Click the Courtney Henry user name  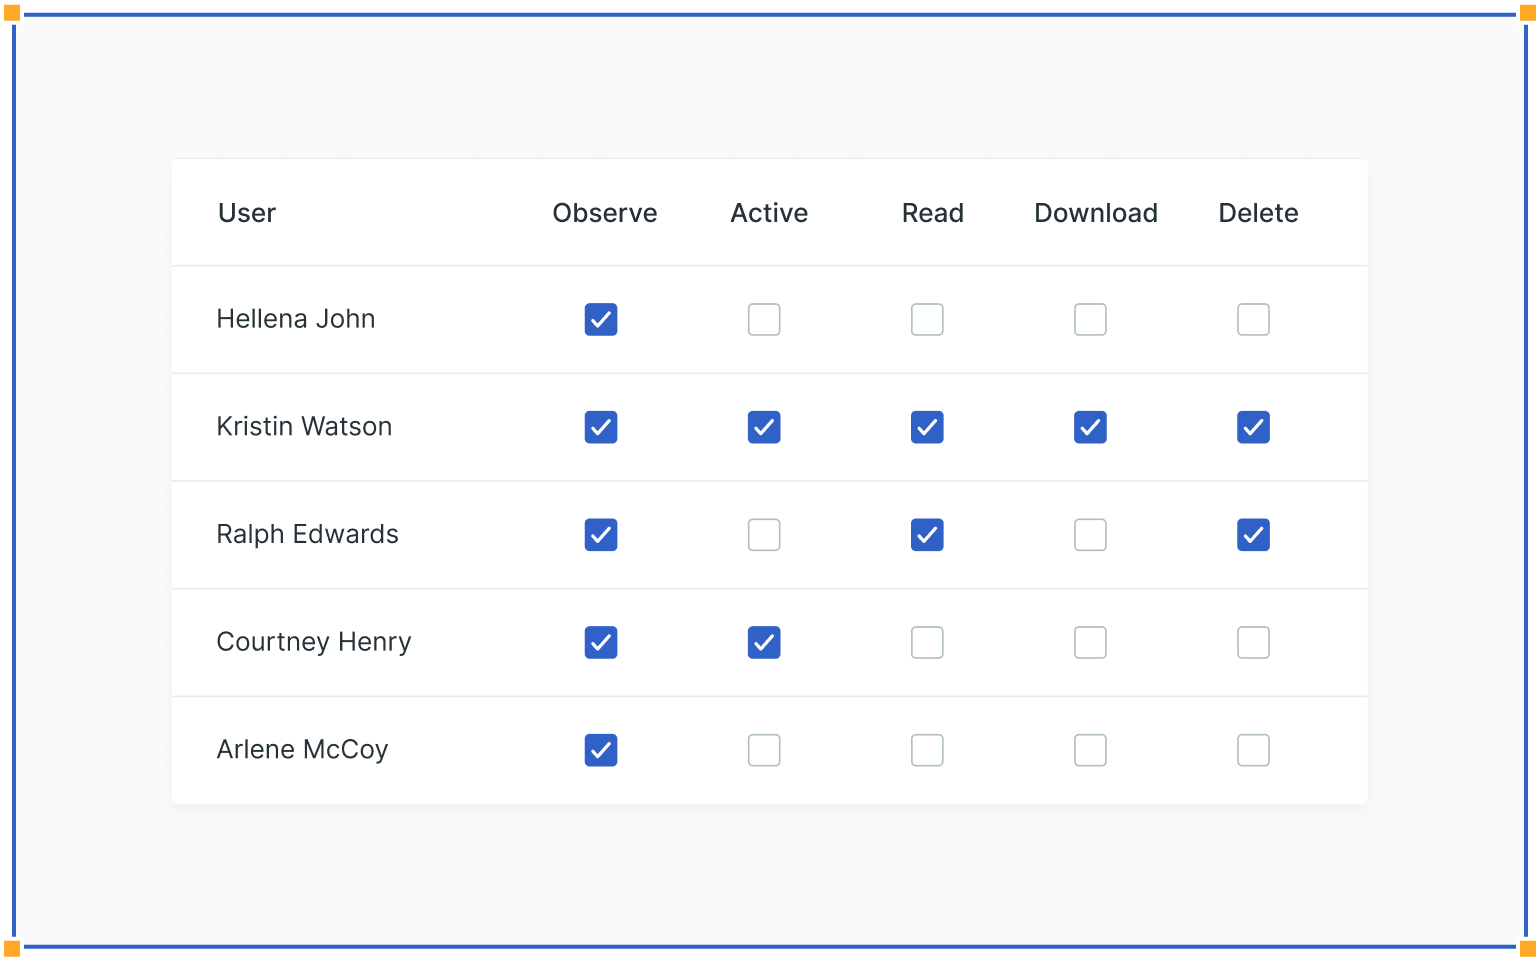coord(314,642)
